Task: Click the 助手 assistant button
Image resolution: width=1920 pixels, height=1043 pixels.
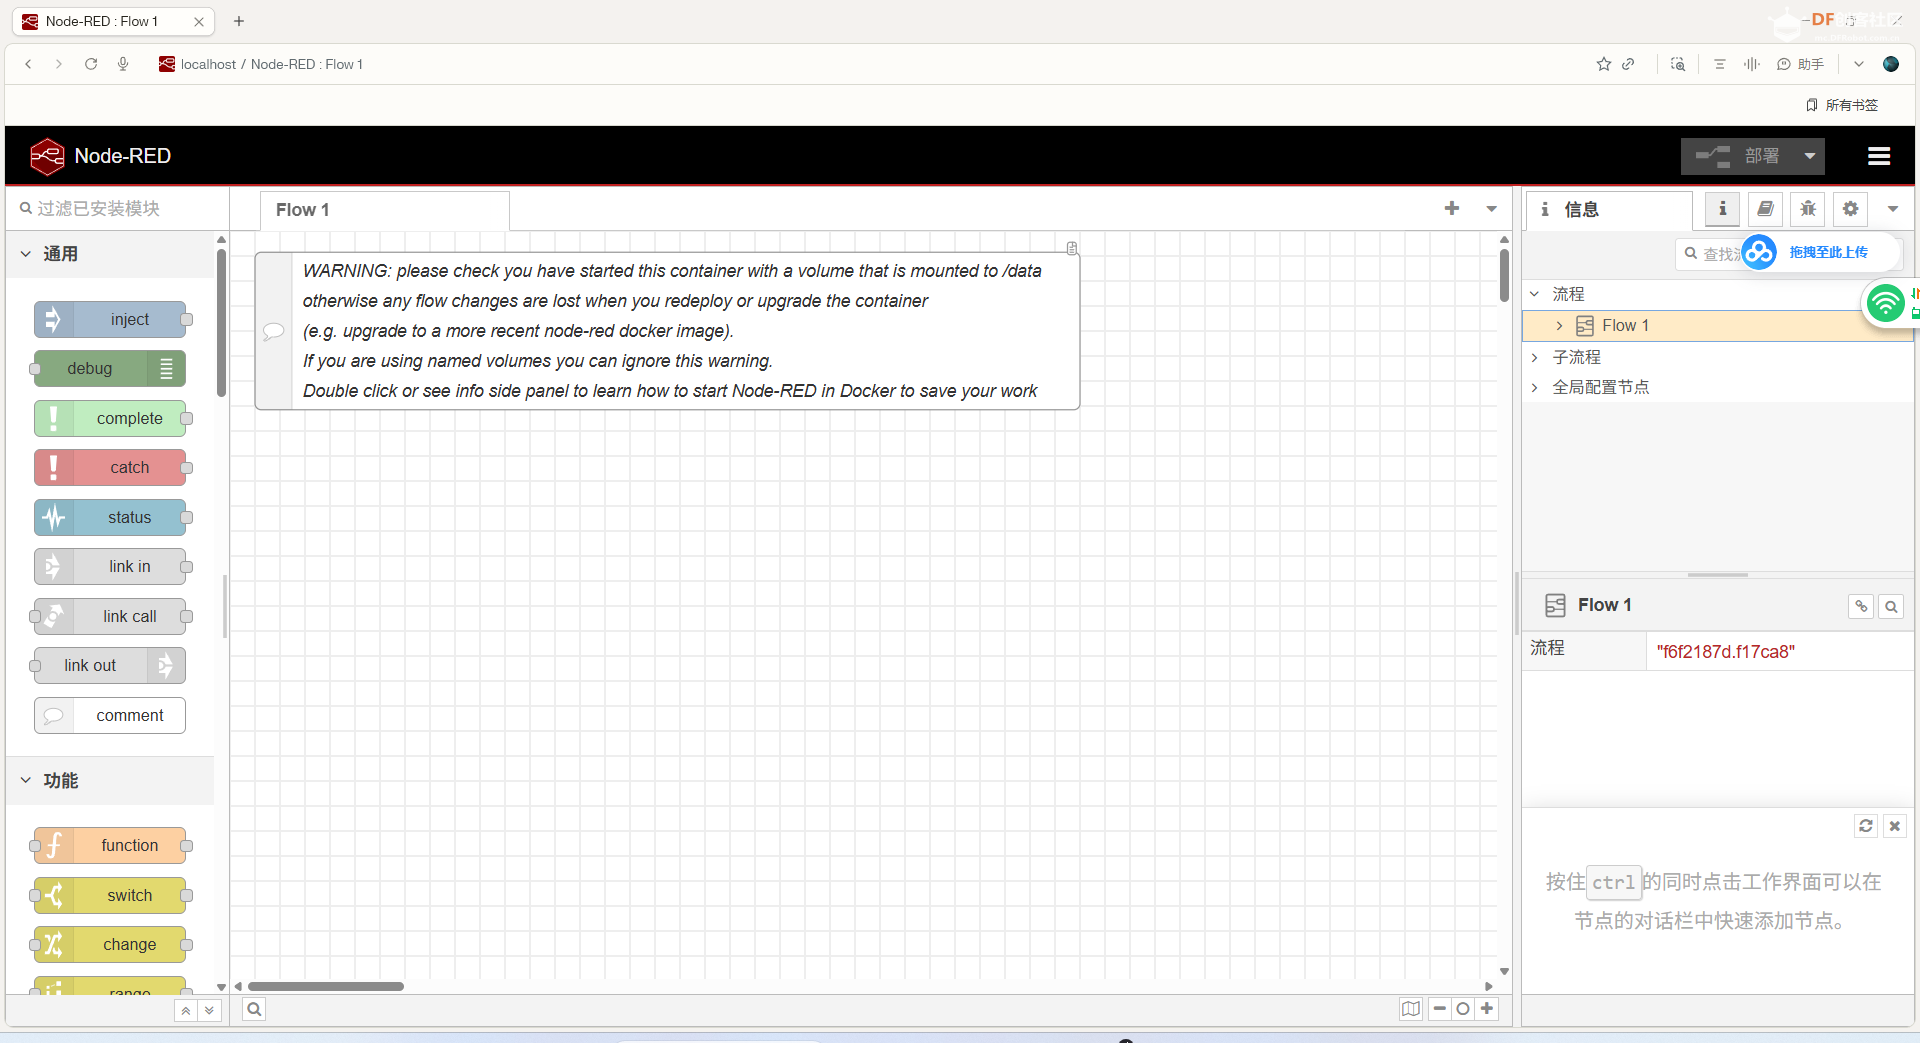Action: point(1801,64)
